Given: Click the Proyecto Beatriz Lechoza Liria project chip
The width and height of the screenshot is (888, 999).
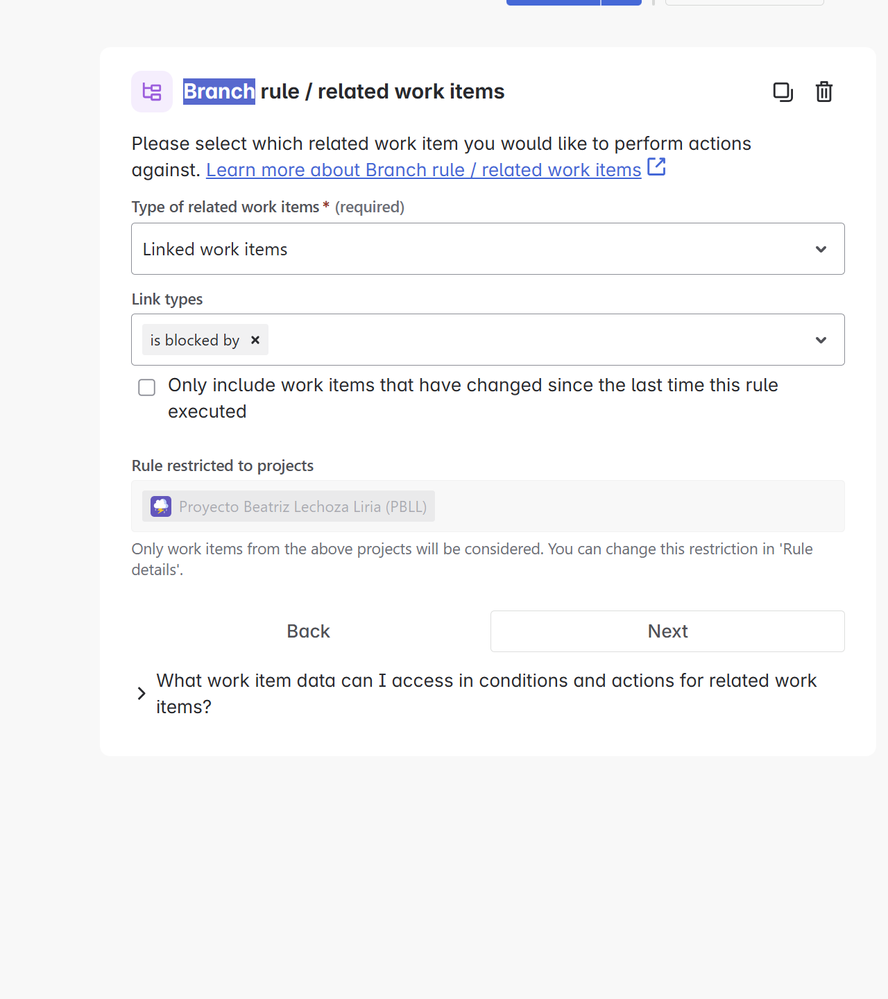Looking at the screenshot, I should [289, 507].
